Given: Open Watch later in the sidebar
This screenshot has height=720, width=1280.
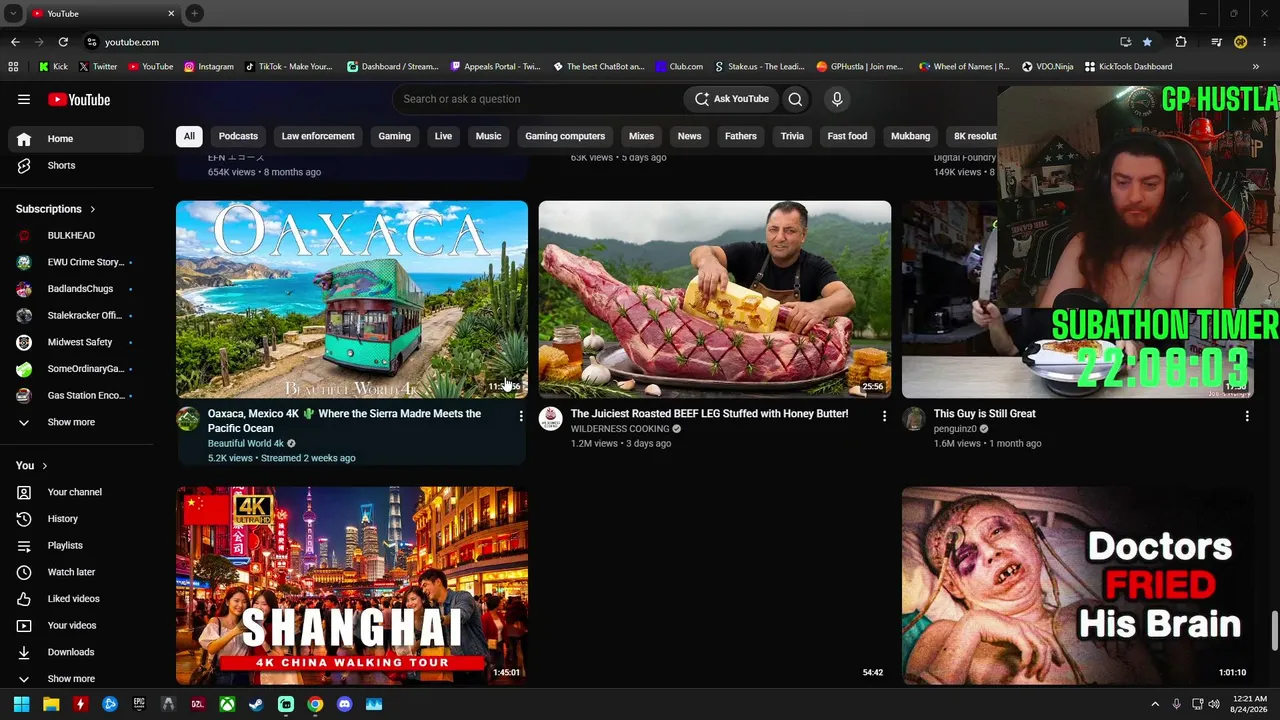Looking at the screenshot, I should tap(76, 572).
